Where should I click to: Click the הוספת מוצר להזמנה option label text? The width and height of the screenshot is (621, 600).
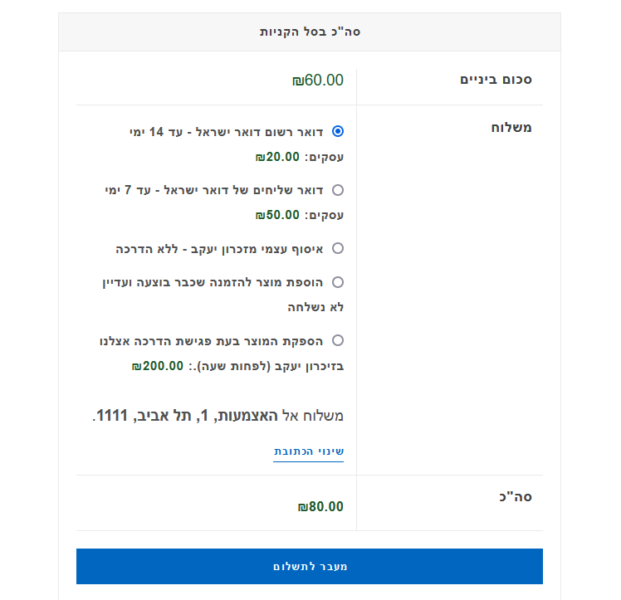coord(213,282)
